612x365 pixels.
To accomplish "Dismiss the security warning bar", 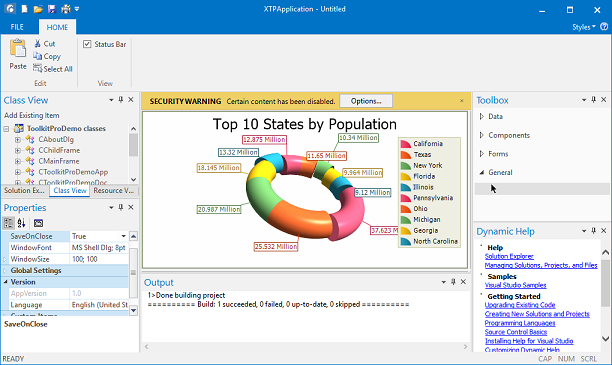I will click(462, 101).
